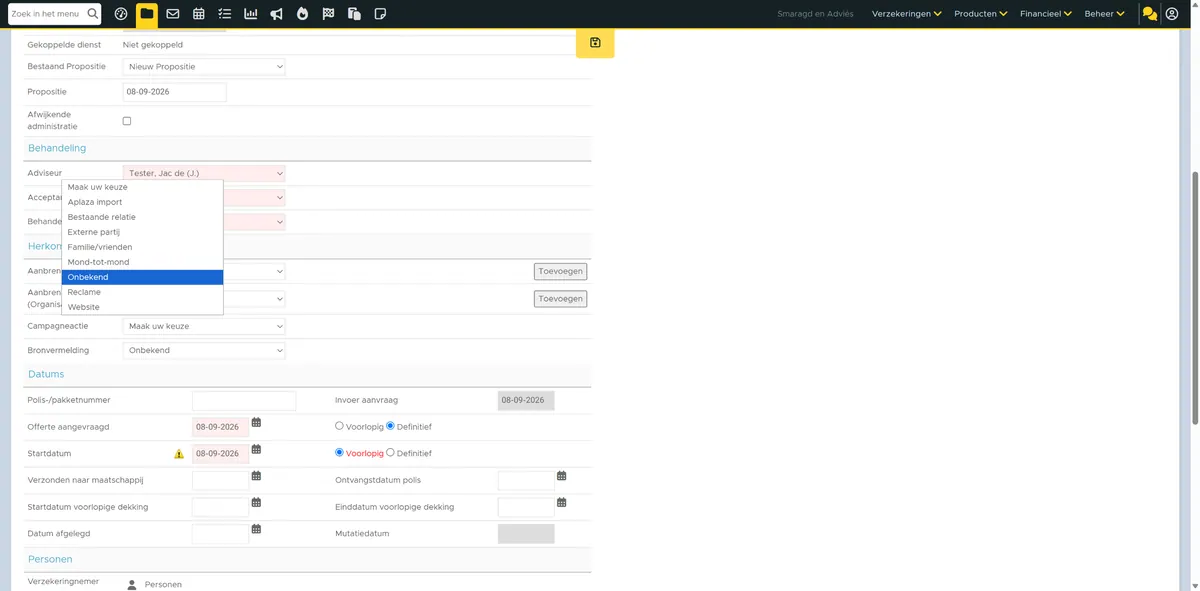Screen dimensions: 1200x591
Task: Click the clipboard paste icon in top bar
Action: coord(355,14)
